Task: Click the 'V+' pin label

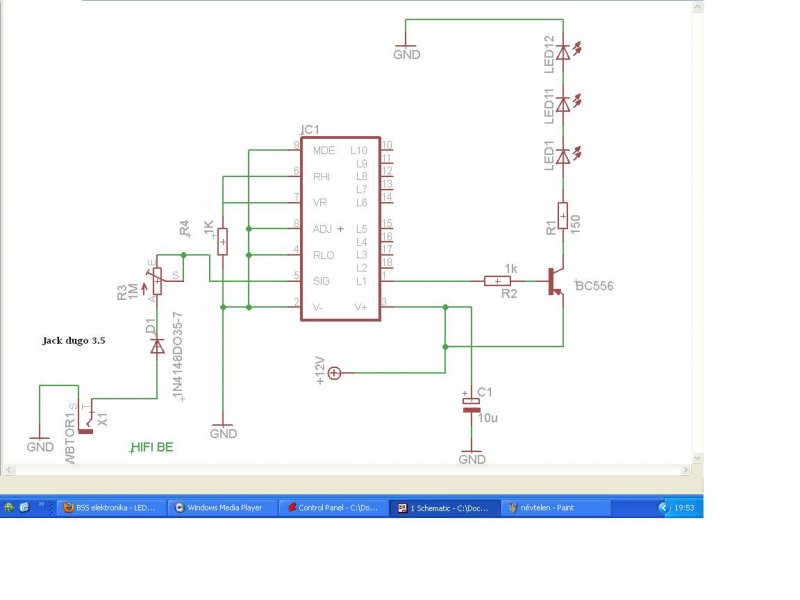Action: (x=361, y=307)
